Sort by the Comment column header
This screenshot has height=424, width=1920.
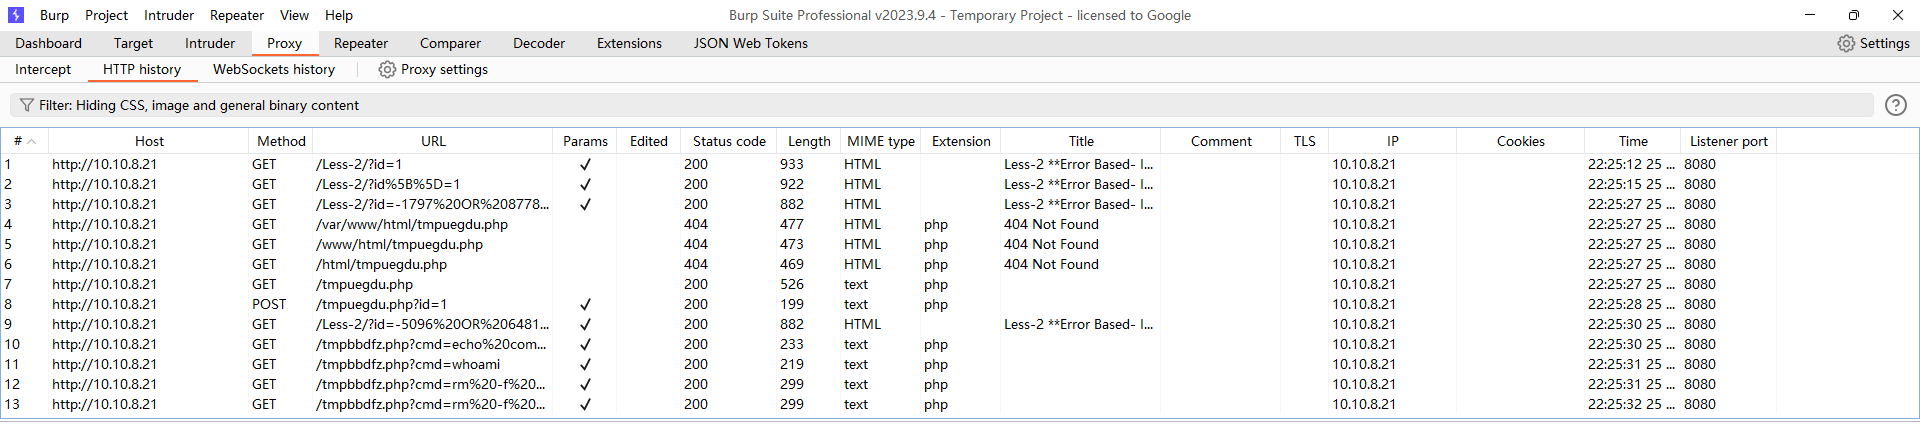point(1221,141)
